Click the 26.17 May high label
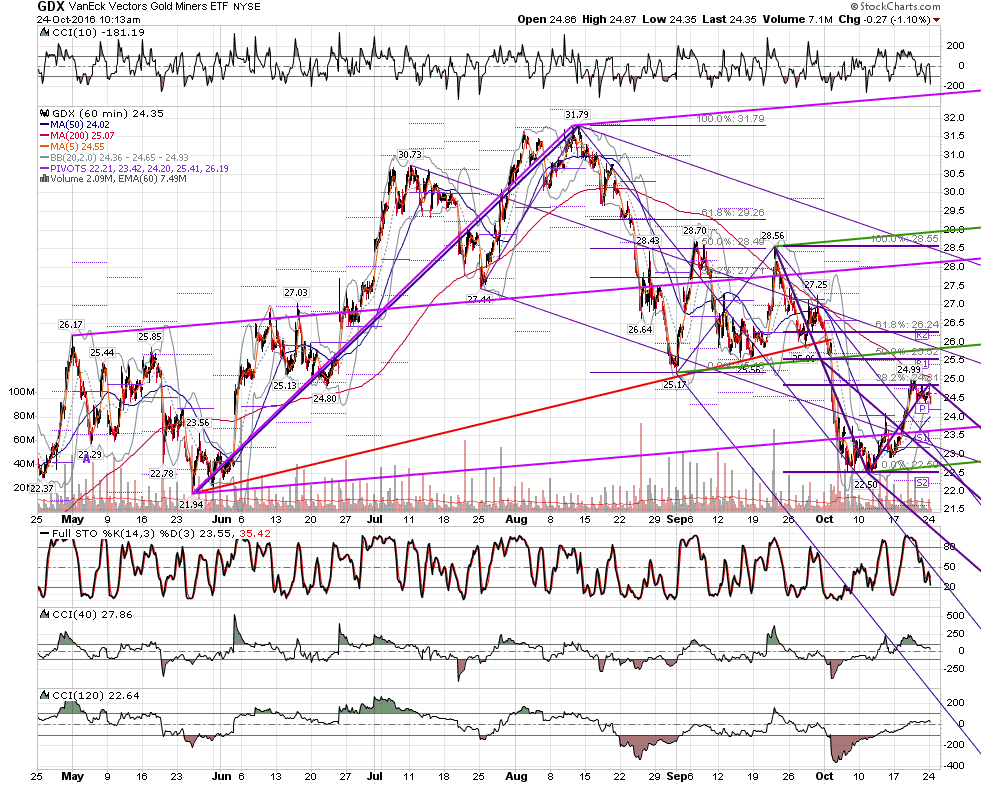Screen dimensions: 987x792 (x=70, y=325)
